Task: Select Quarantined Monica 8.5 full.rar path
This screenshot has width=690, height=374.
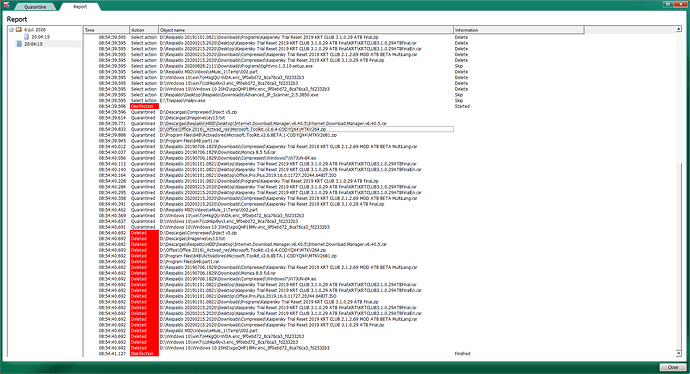Action: pos(218,152)
